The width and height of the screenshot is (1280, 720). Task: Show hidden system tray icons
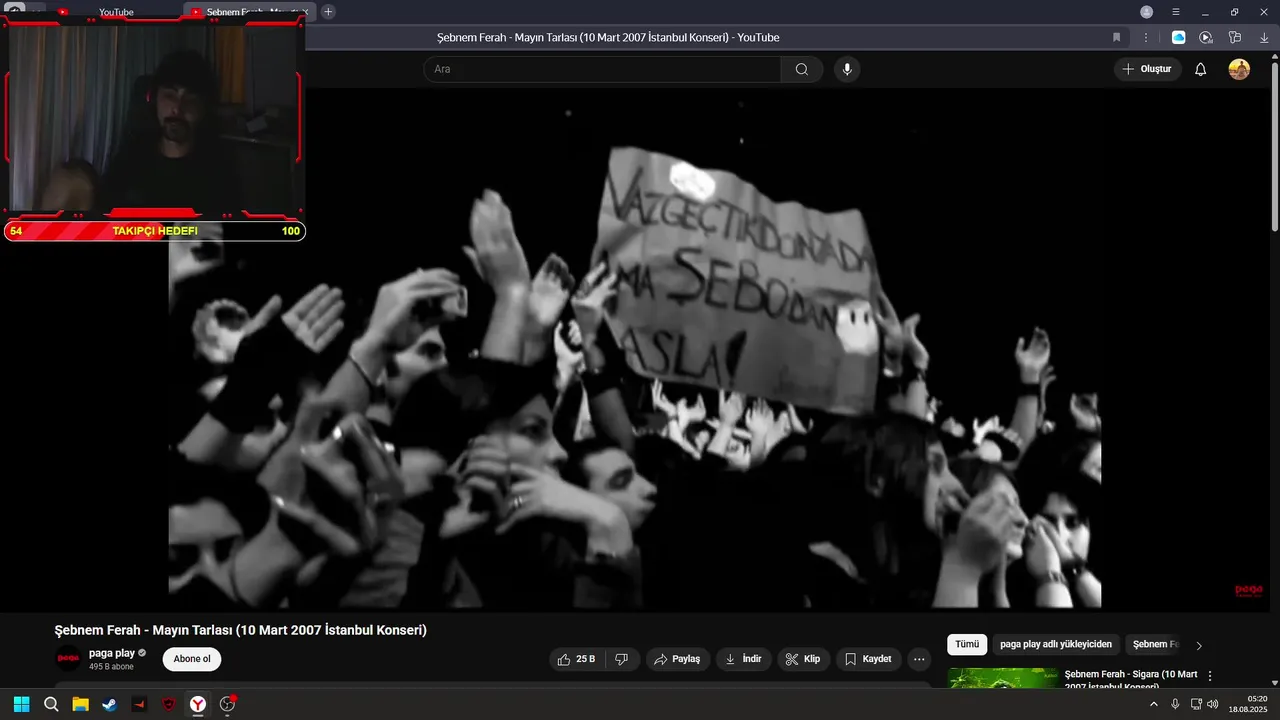(x=1153, y=704)
